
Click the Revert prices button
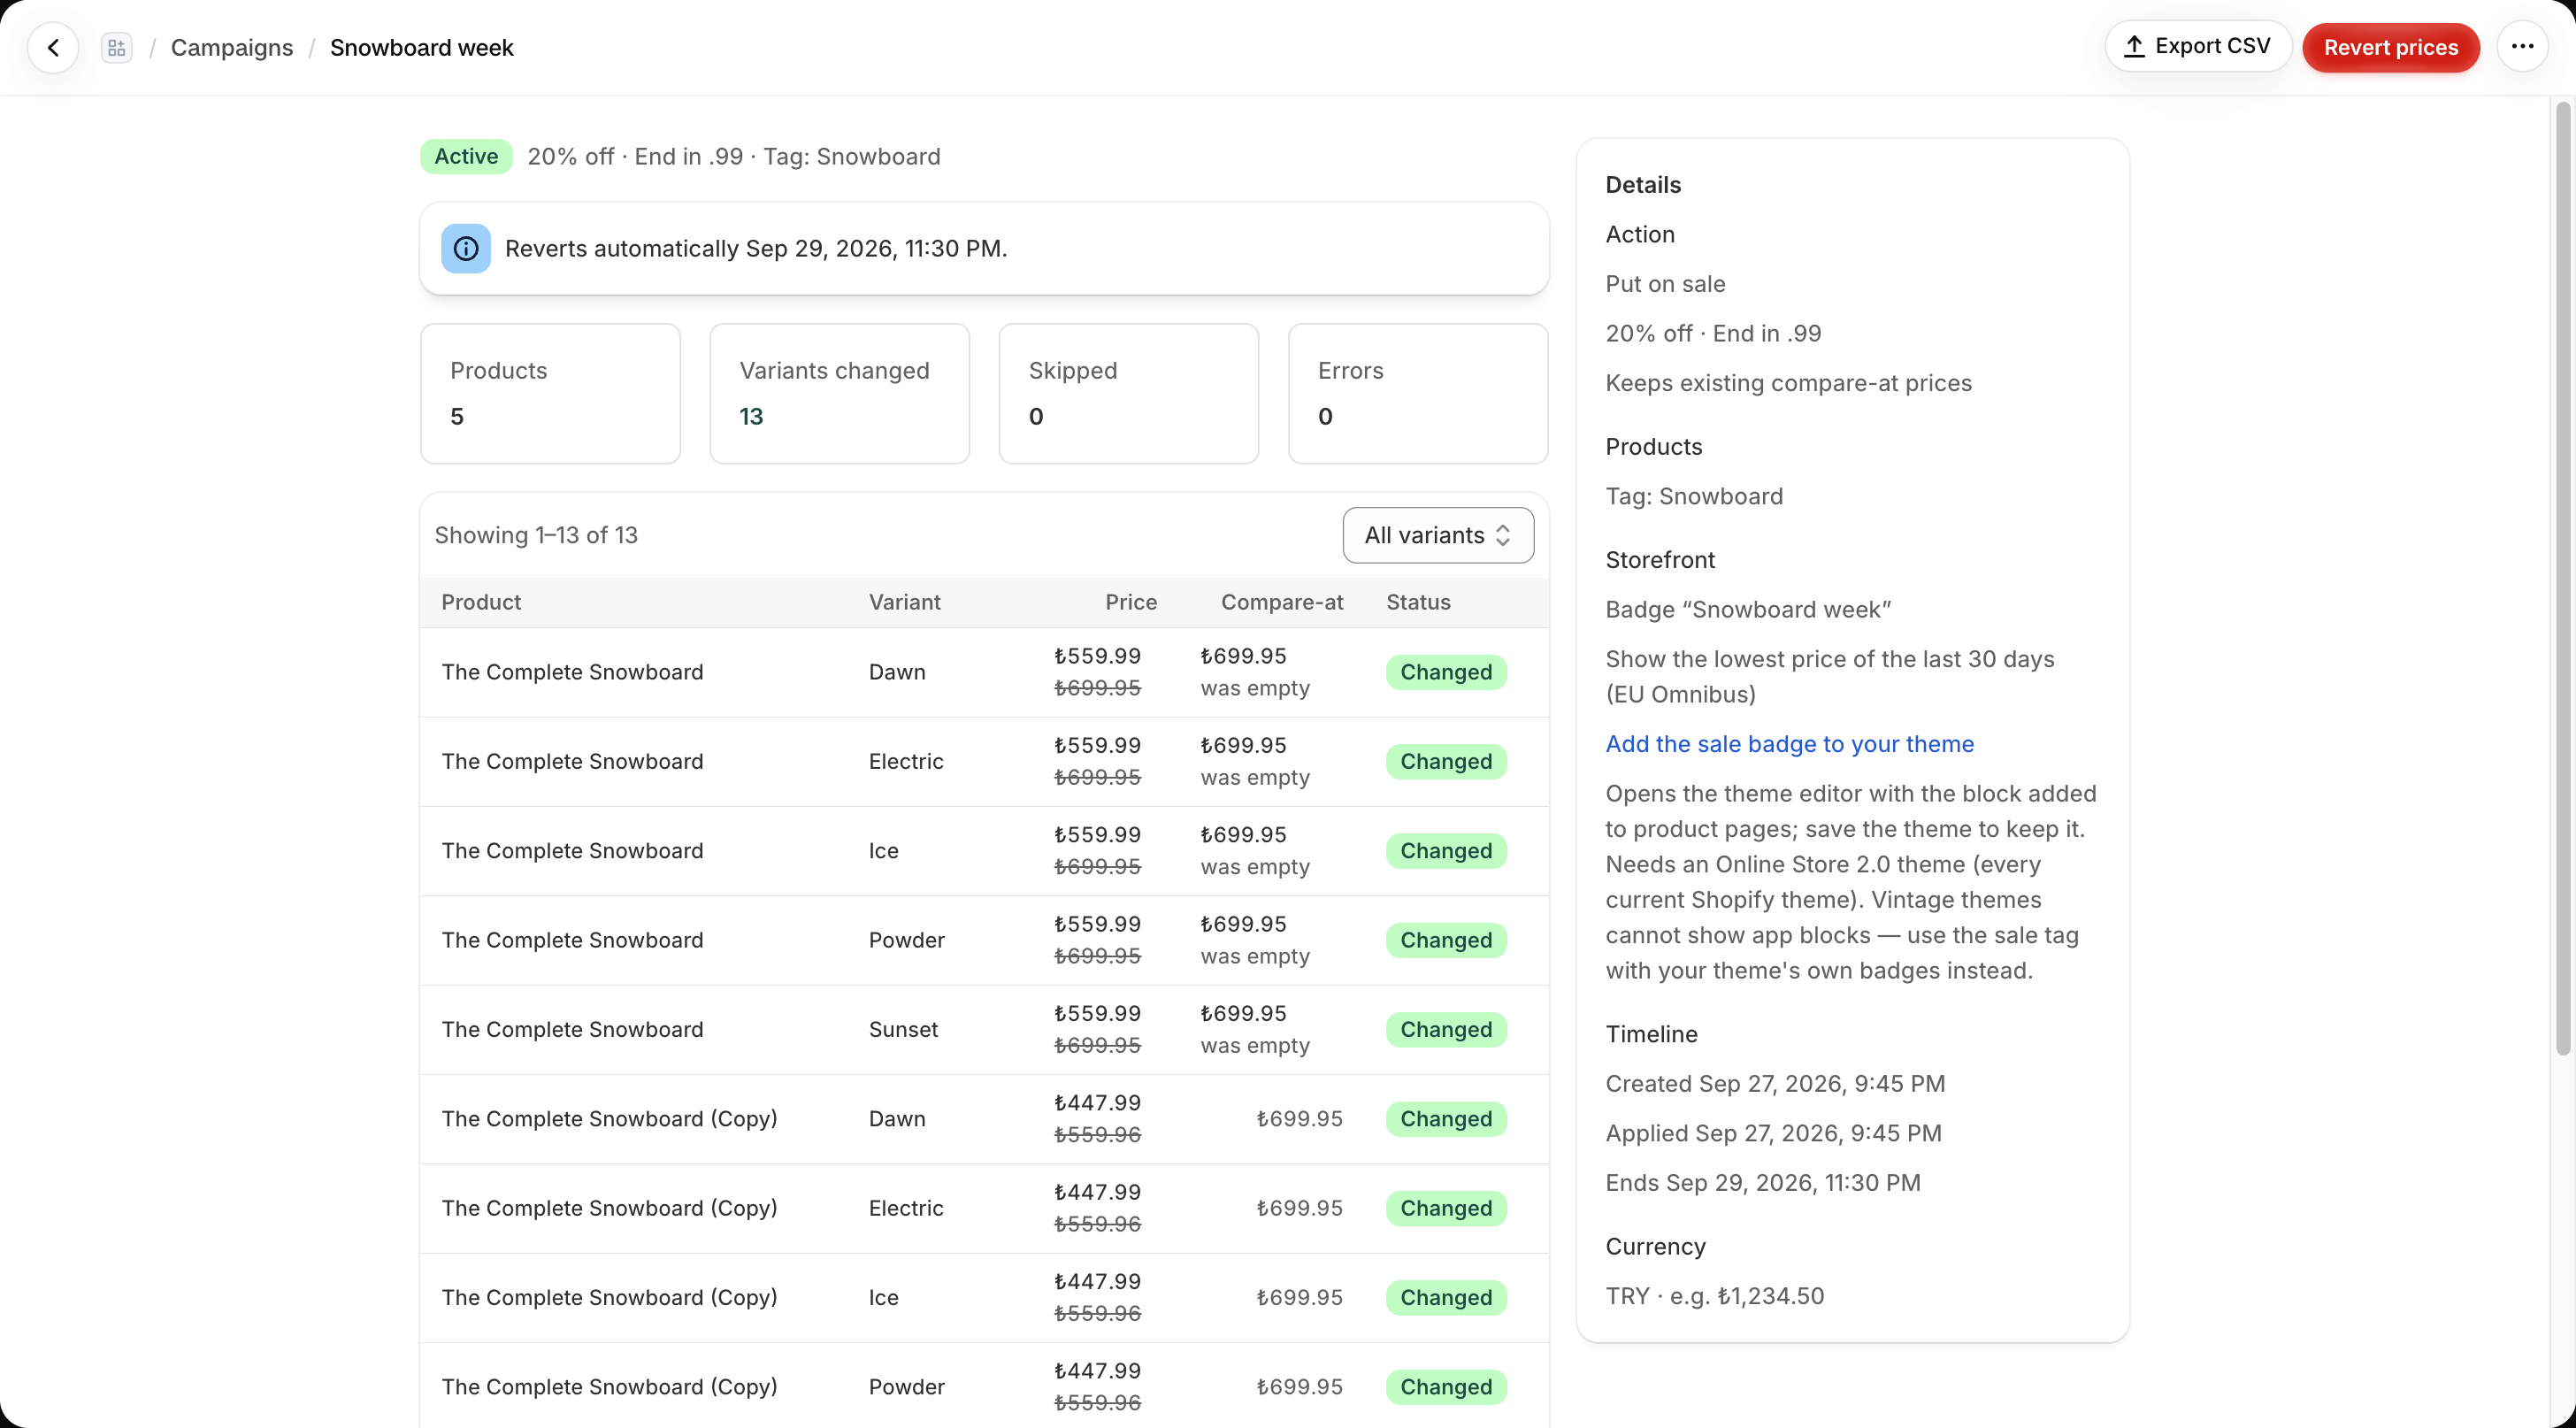click(x=2390, y=47)
